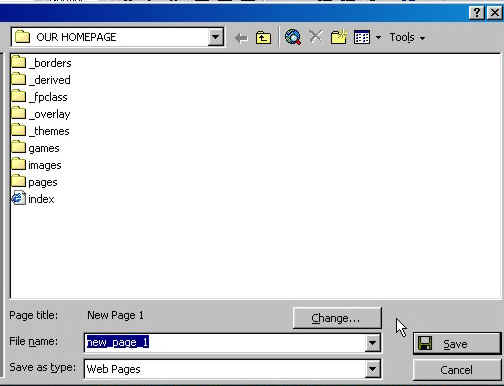Click the Delete X toolbar icon
This screenshot has width=504, height=386.
tap(316, 37)
